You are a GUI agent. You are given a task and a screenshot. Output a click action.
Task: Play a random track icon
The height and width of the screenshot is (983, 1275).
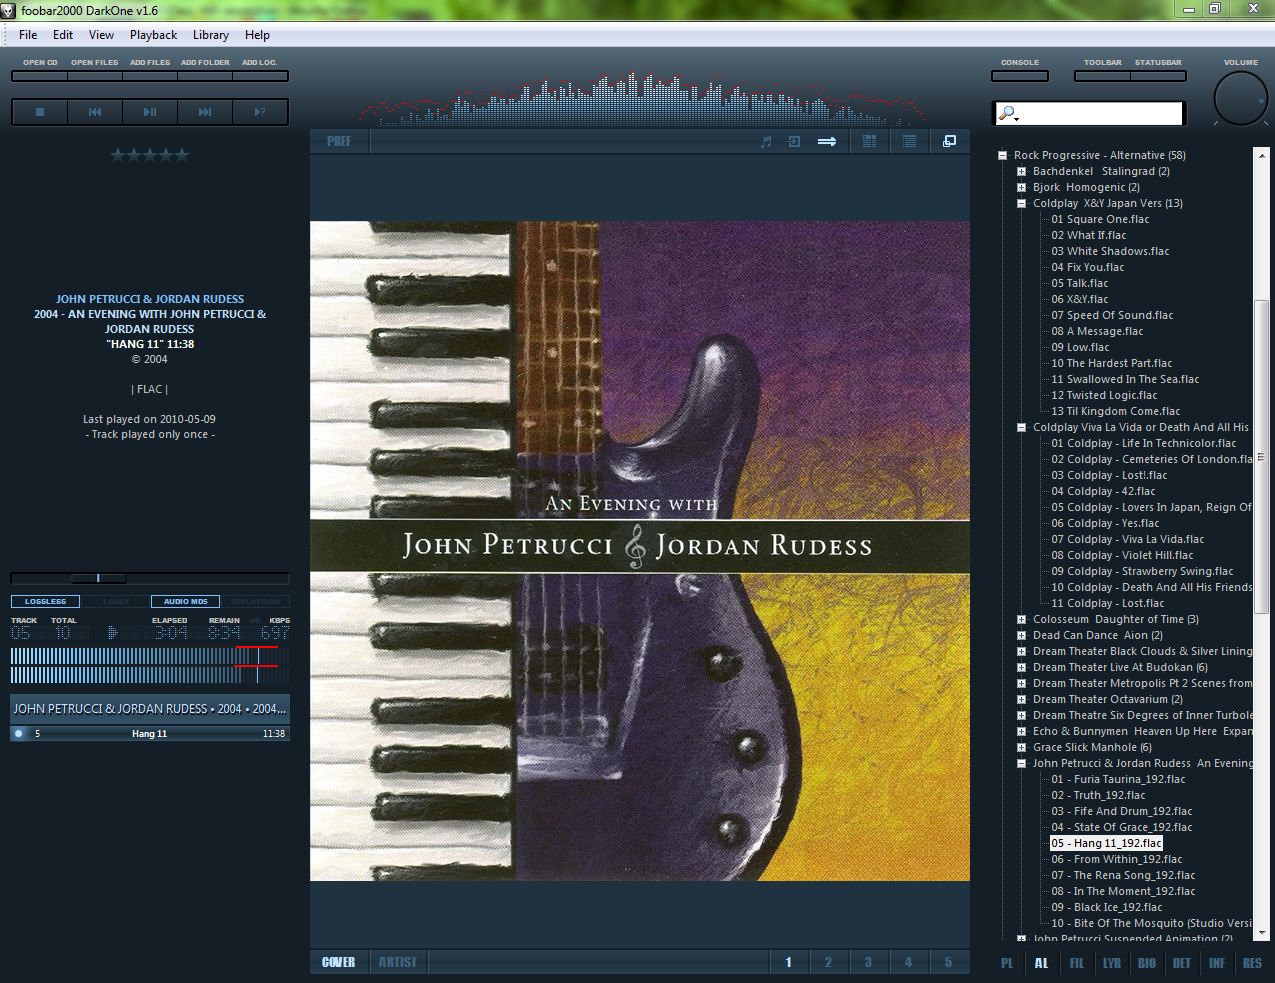click(x=260, y=112)
